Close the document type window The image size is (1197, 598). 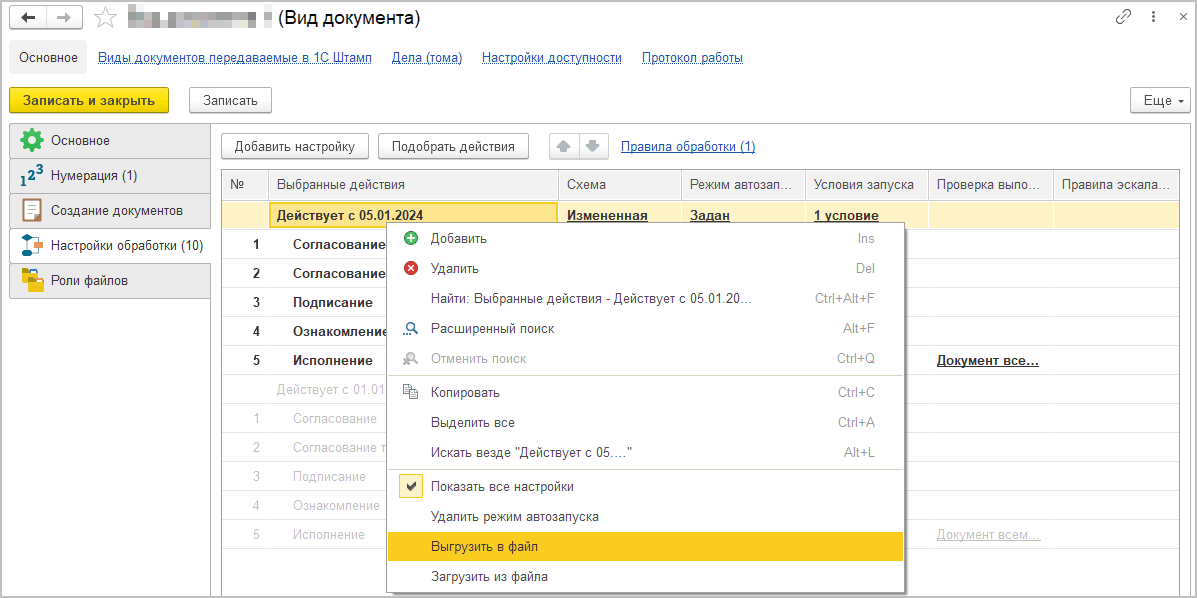coord(1178,18)
